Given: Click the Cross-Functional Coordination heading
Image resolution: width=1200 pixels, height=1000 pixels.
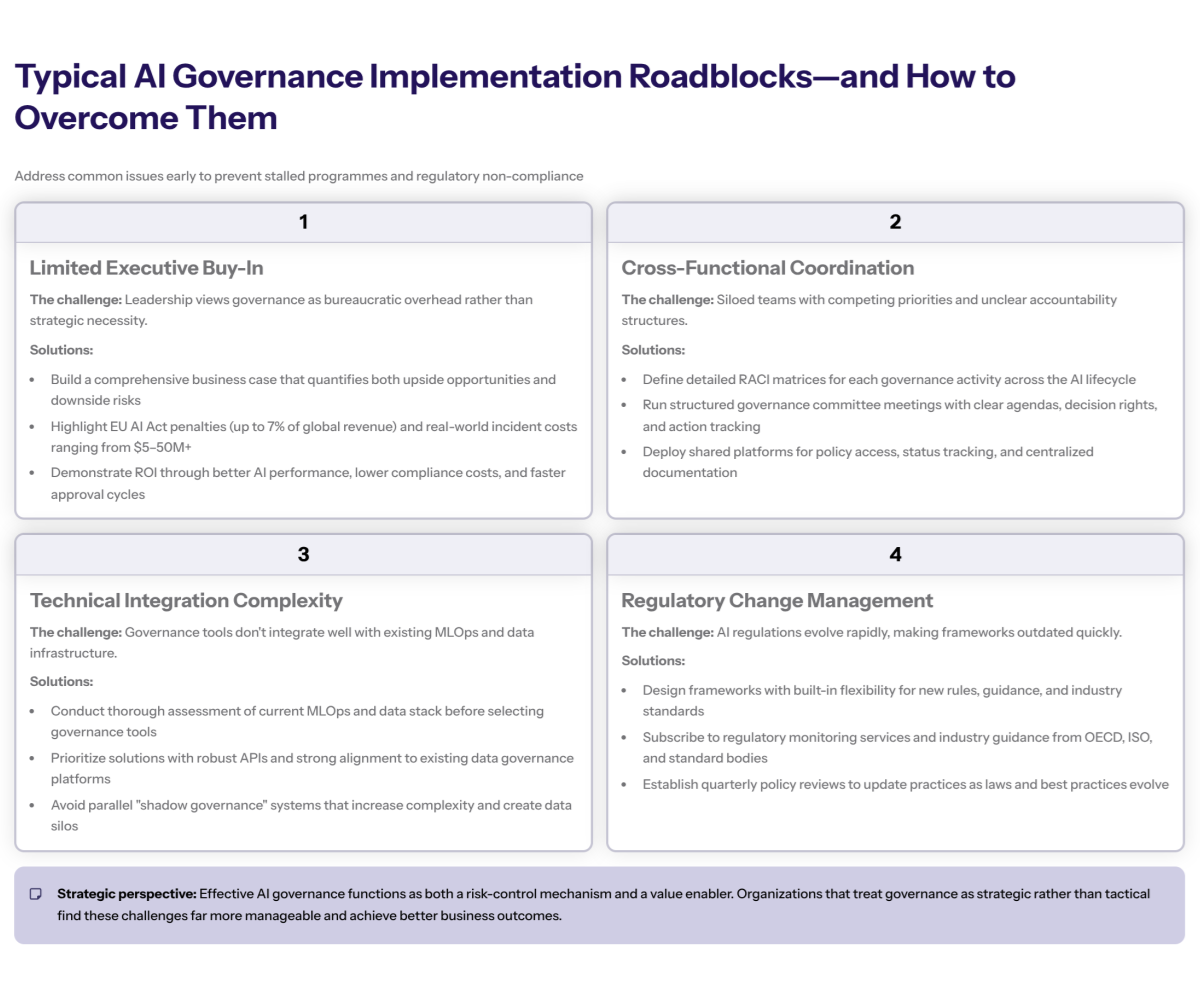Looking at the screenshot, I should [767, 268].
